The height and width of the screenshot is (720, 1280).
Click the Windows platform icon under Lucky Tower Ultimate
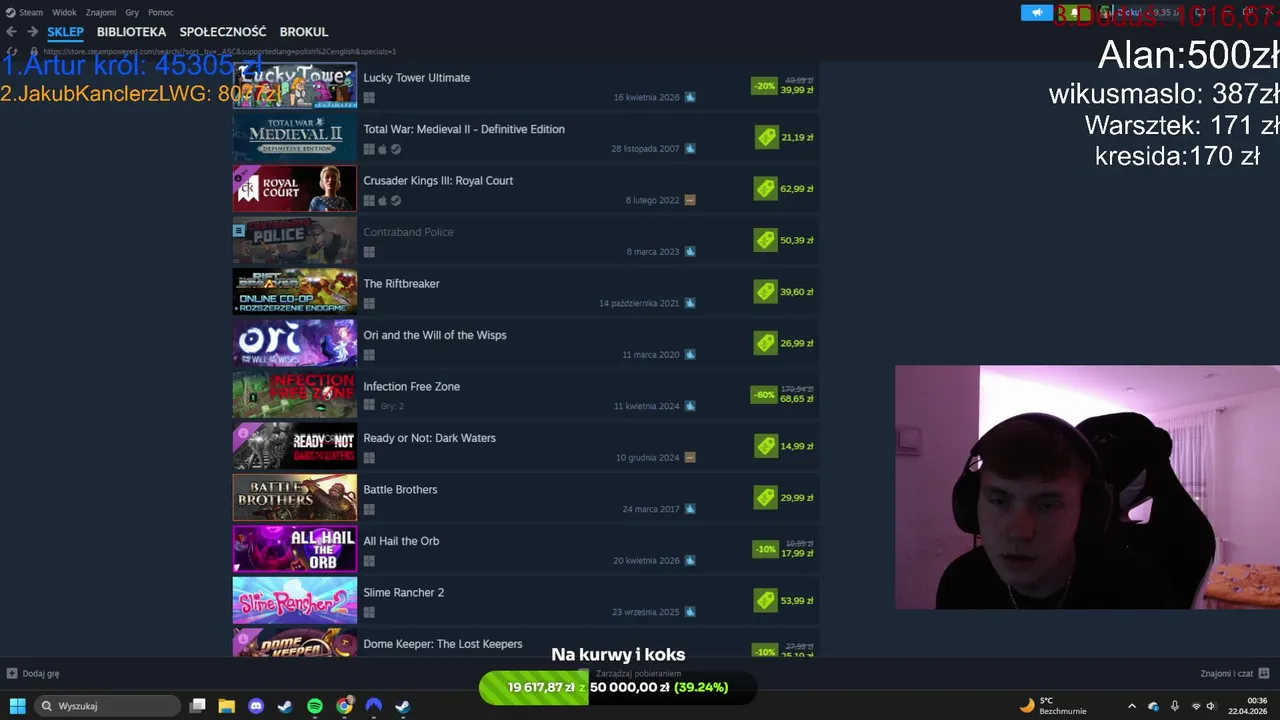pos(369,98)
